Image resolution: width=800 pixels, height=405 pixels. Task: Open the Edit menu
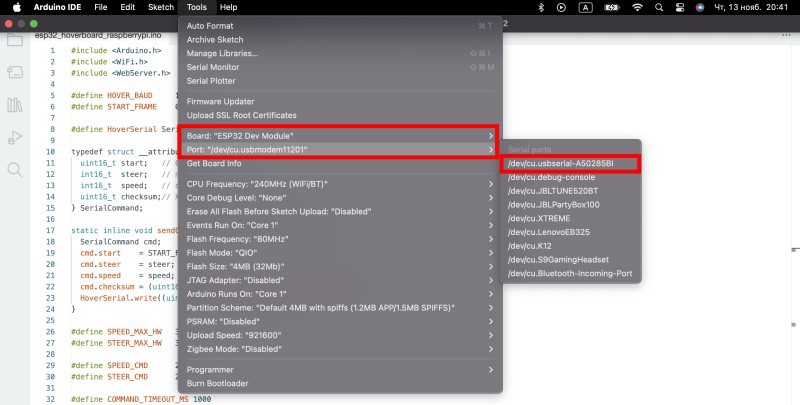tap(128, 7)
